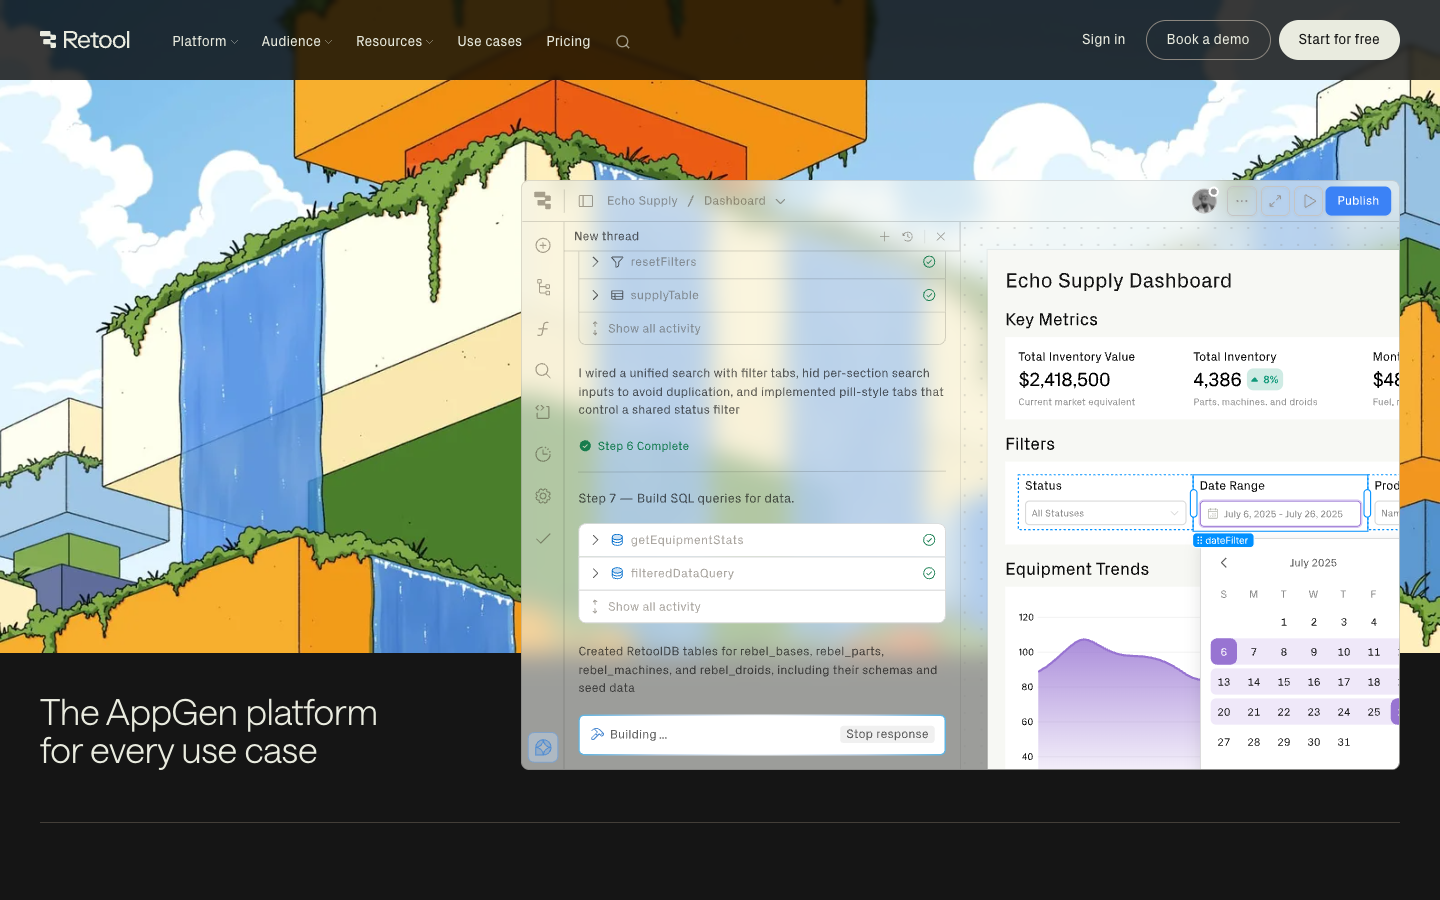Click the Echo Supply breadcrumb

[x=642, y=201]
